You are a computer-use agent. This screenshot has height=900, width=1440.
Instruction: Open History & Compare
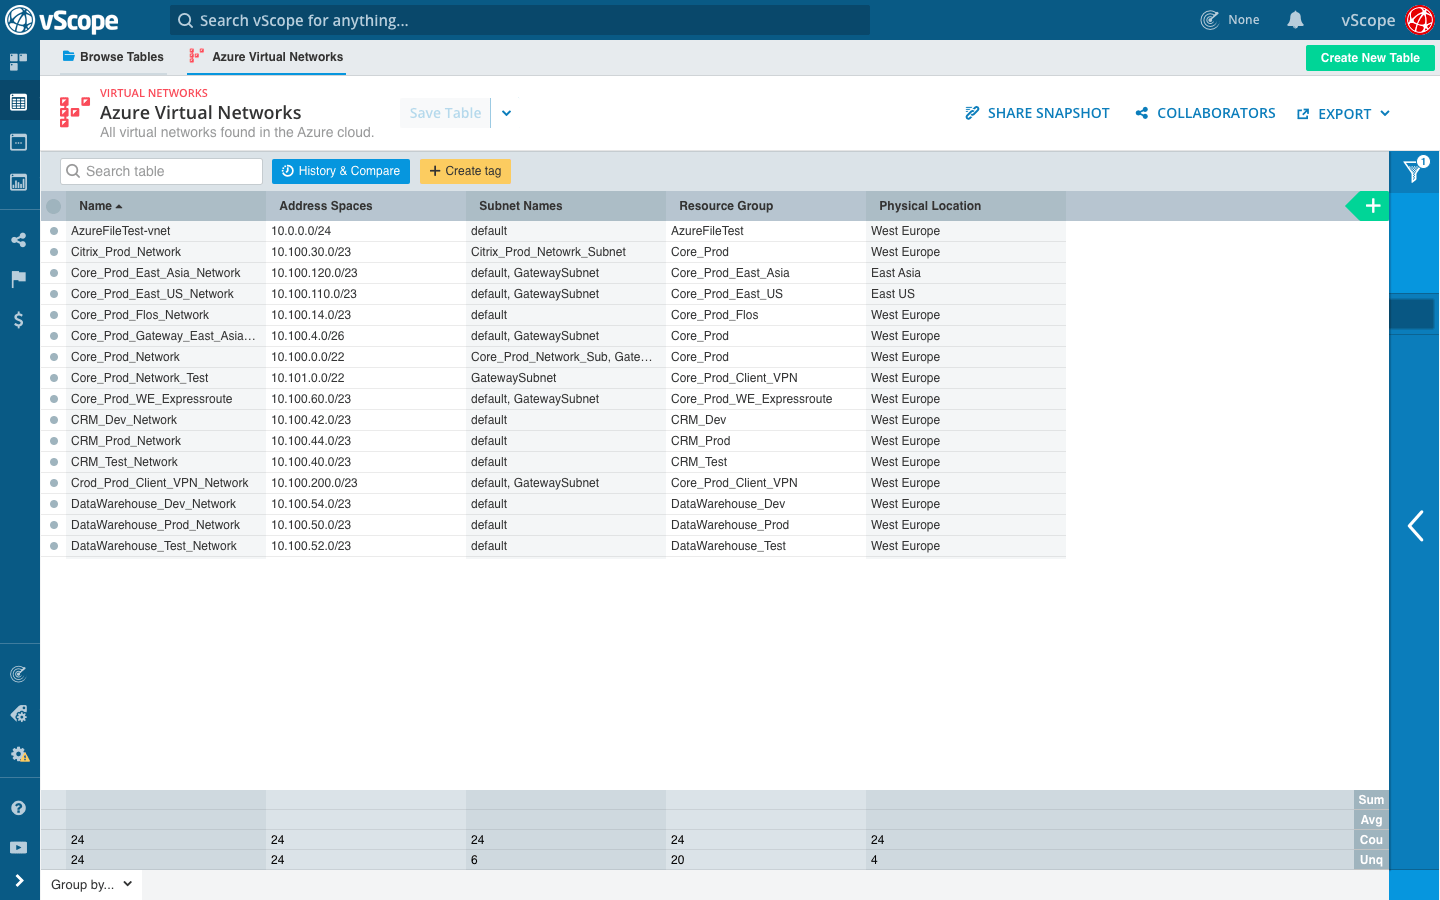[x=341, y=171]
